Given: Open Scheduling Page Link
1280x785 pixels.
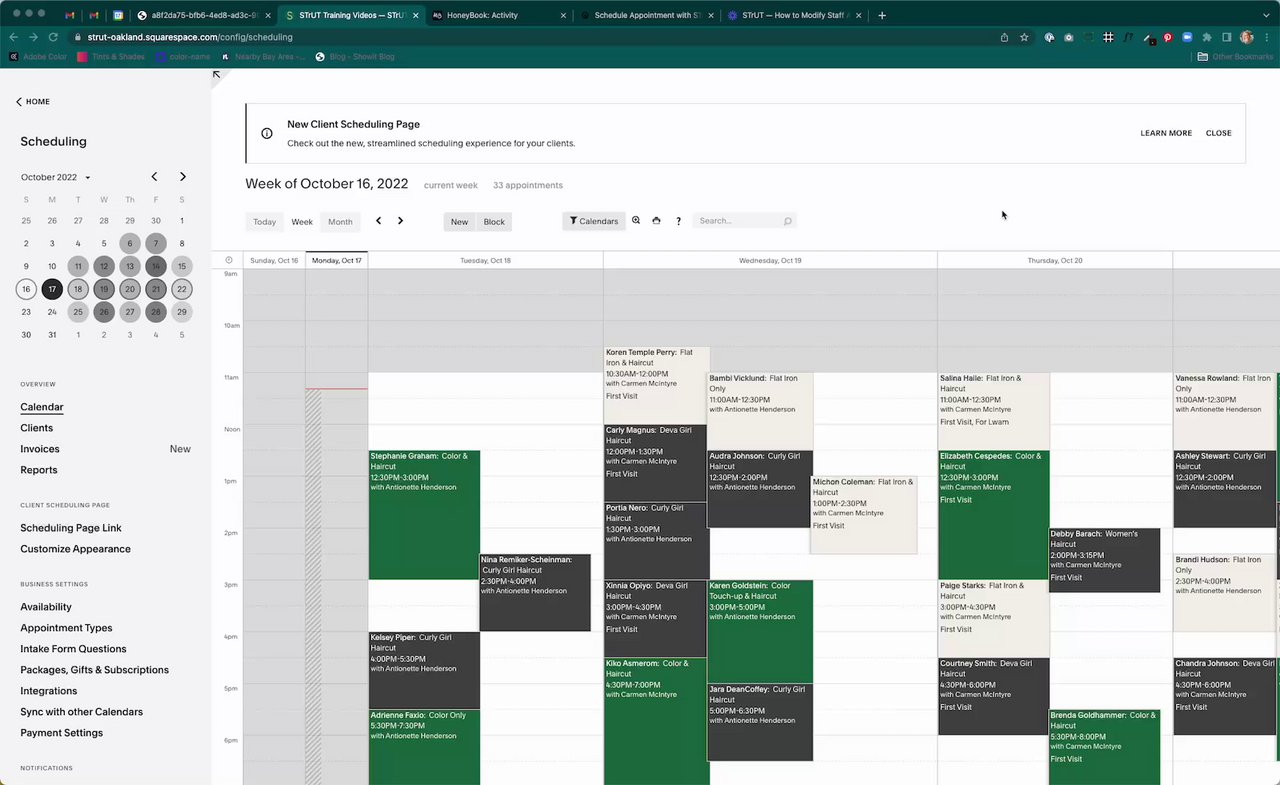Looking at the screenshot, I should coord(71,528).
